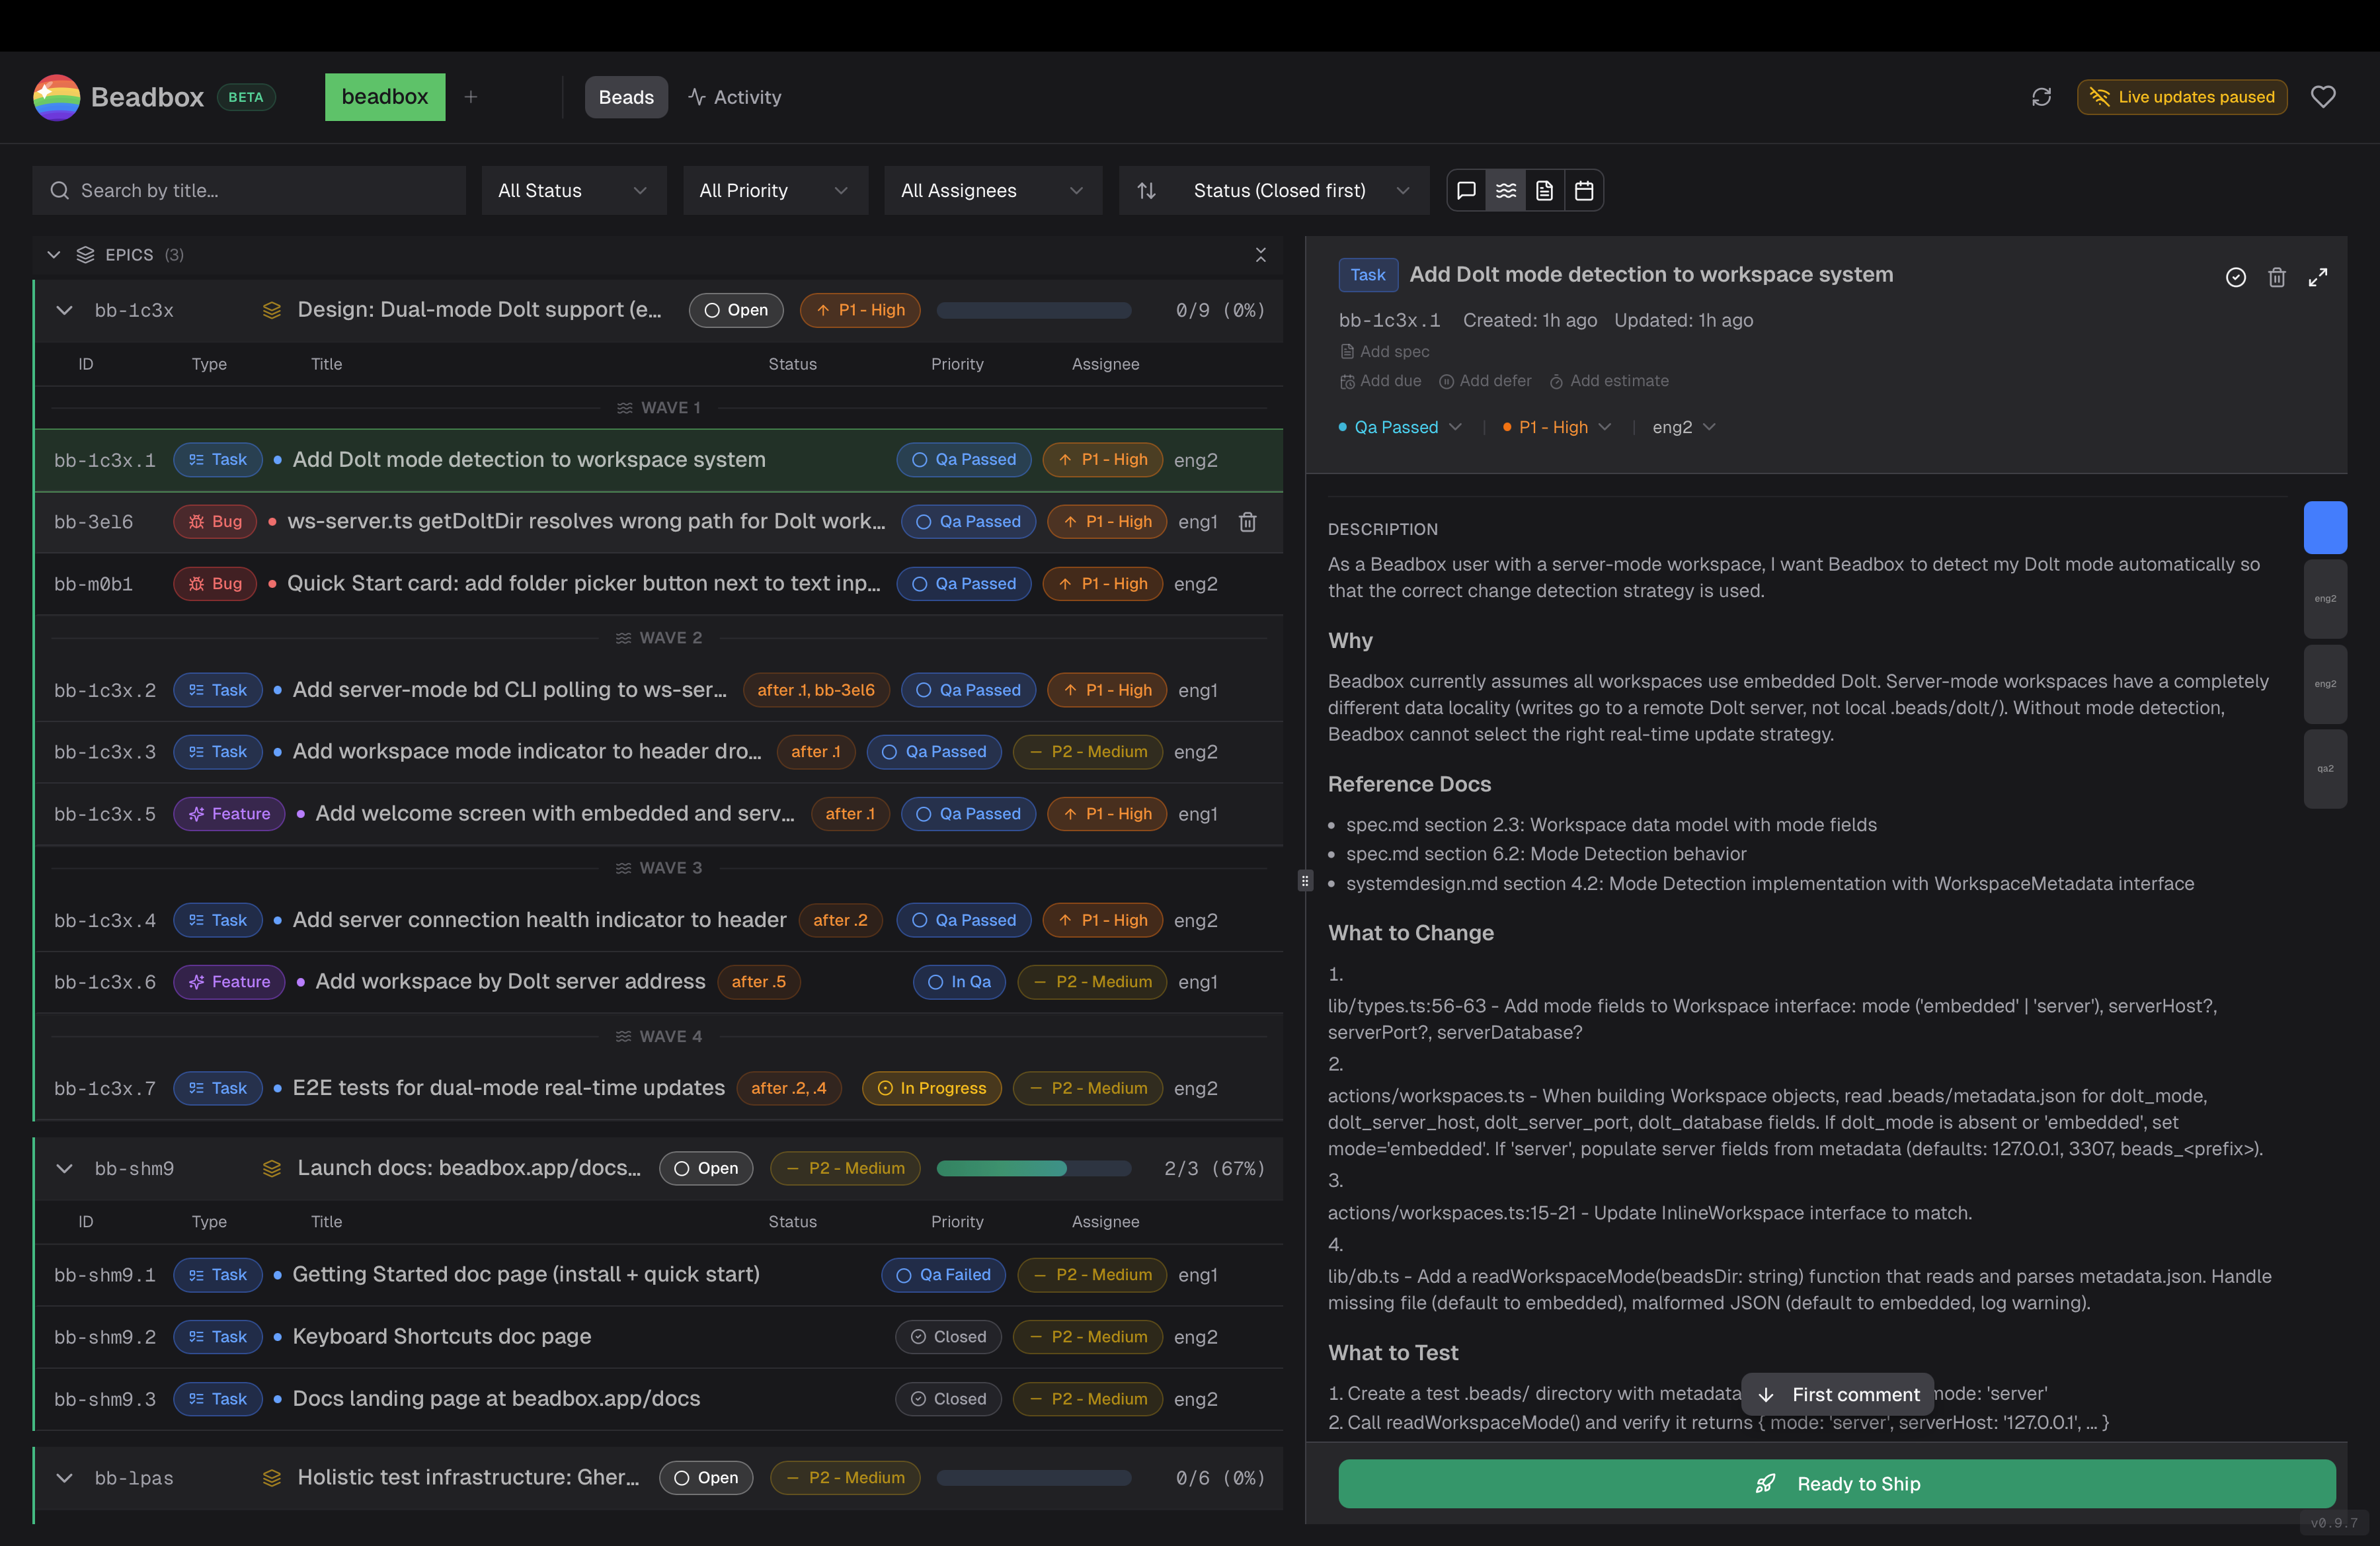2380x1546 pixels.
Task: Click the refresh icon in the header
Action: coord(2041,97)
